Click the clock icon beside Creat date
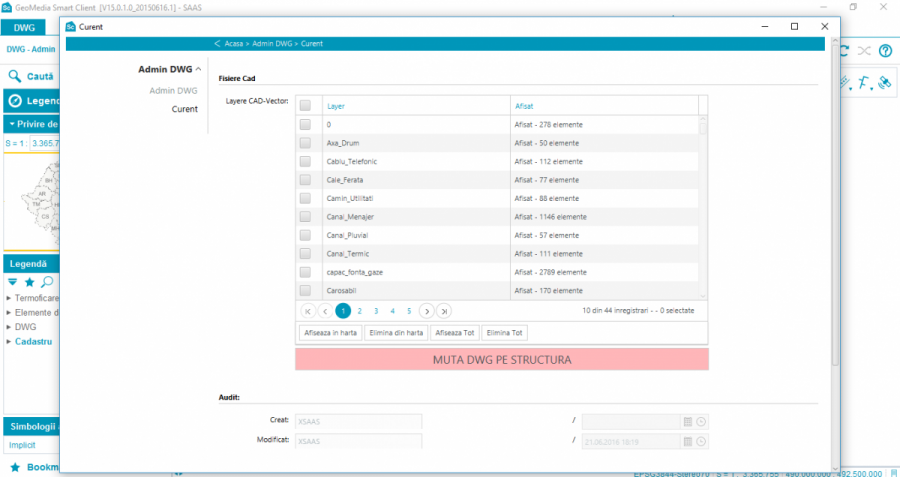 point(701,422)
